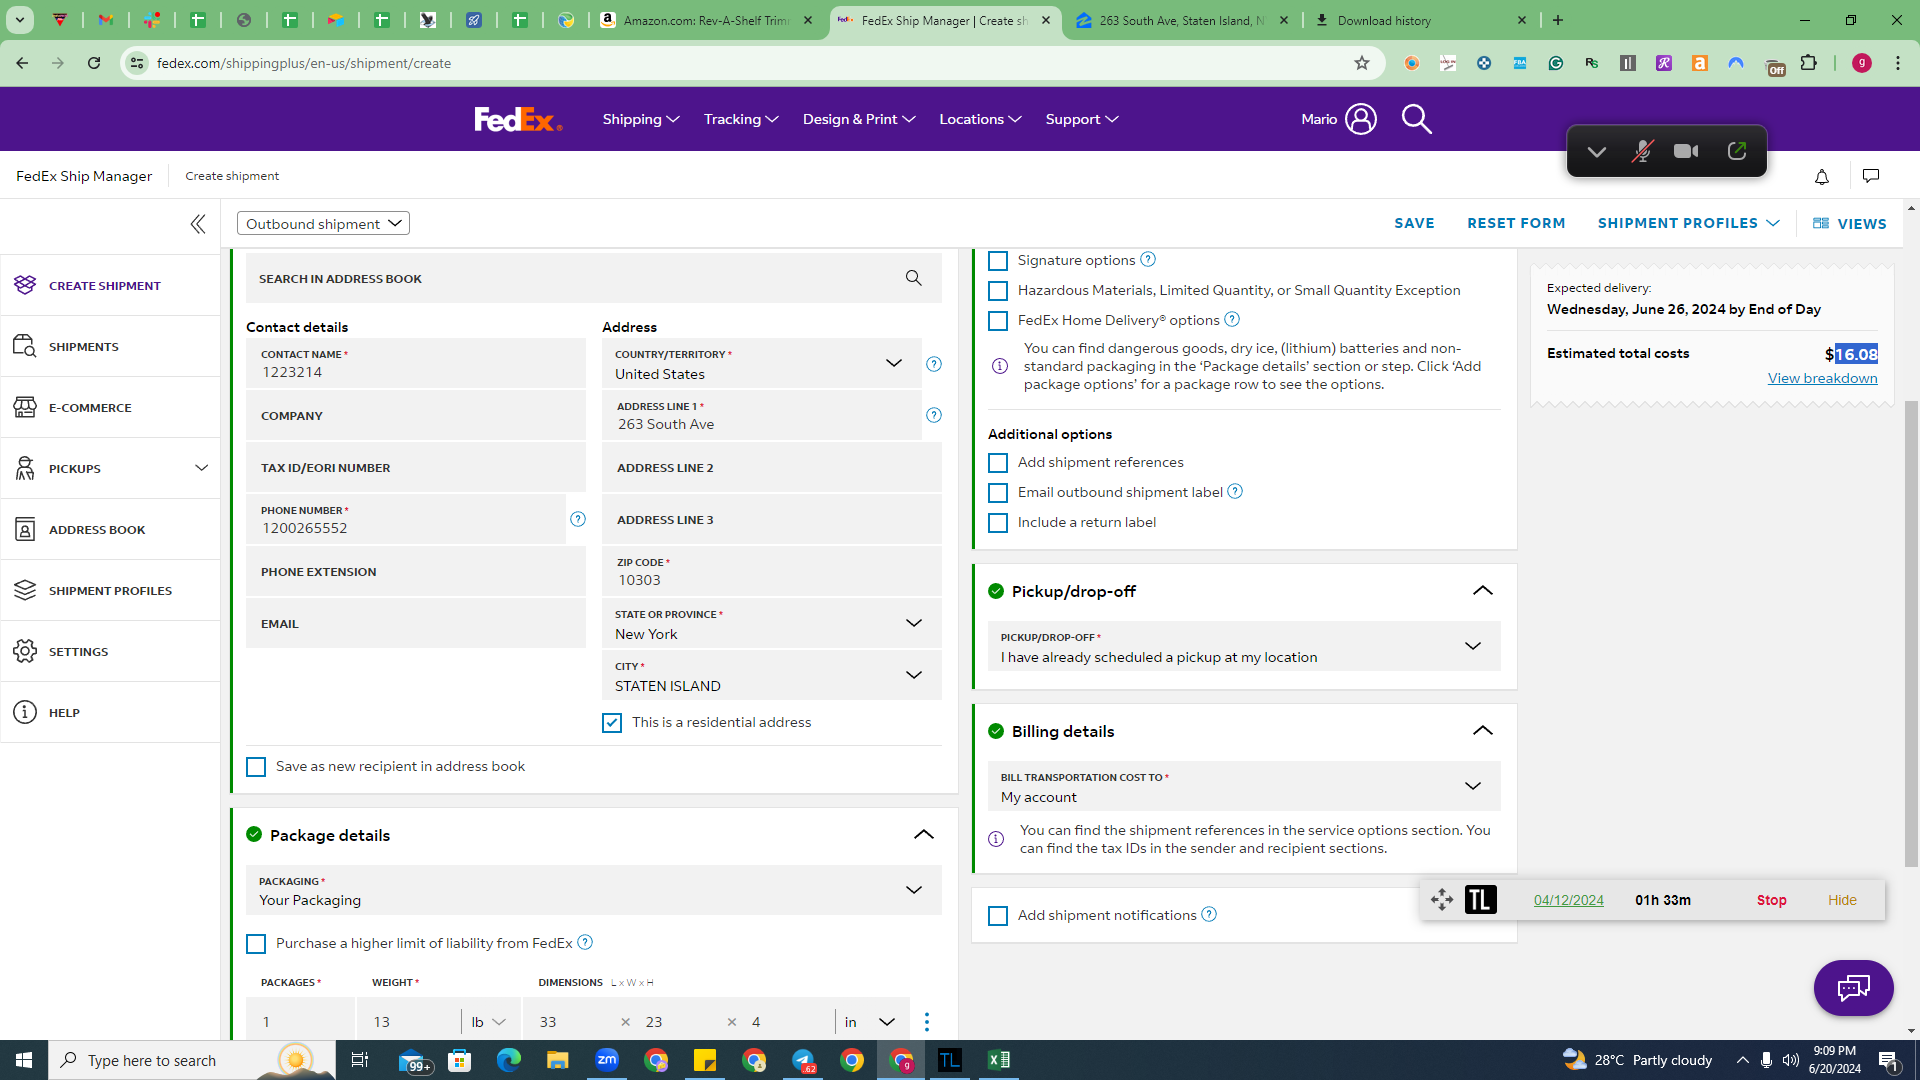Check Save as new recipient in address book
The width and height of the screenshot is (1920, 1080).
pyautogui.click(x=256, y=767)
